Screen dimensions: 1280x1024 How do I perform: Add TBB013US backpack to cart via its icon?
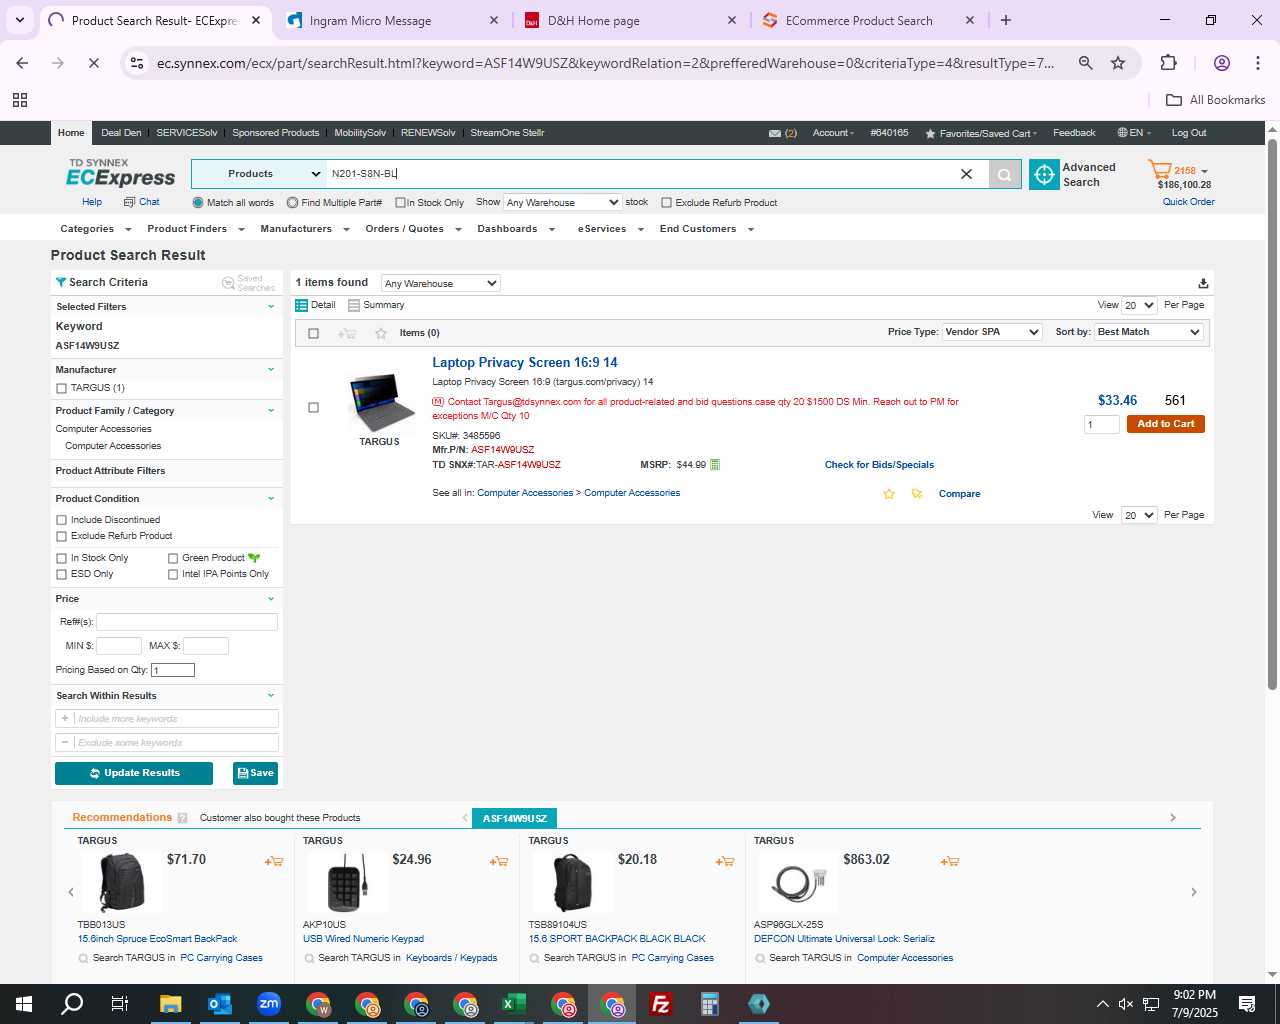[x=274, y=861]
